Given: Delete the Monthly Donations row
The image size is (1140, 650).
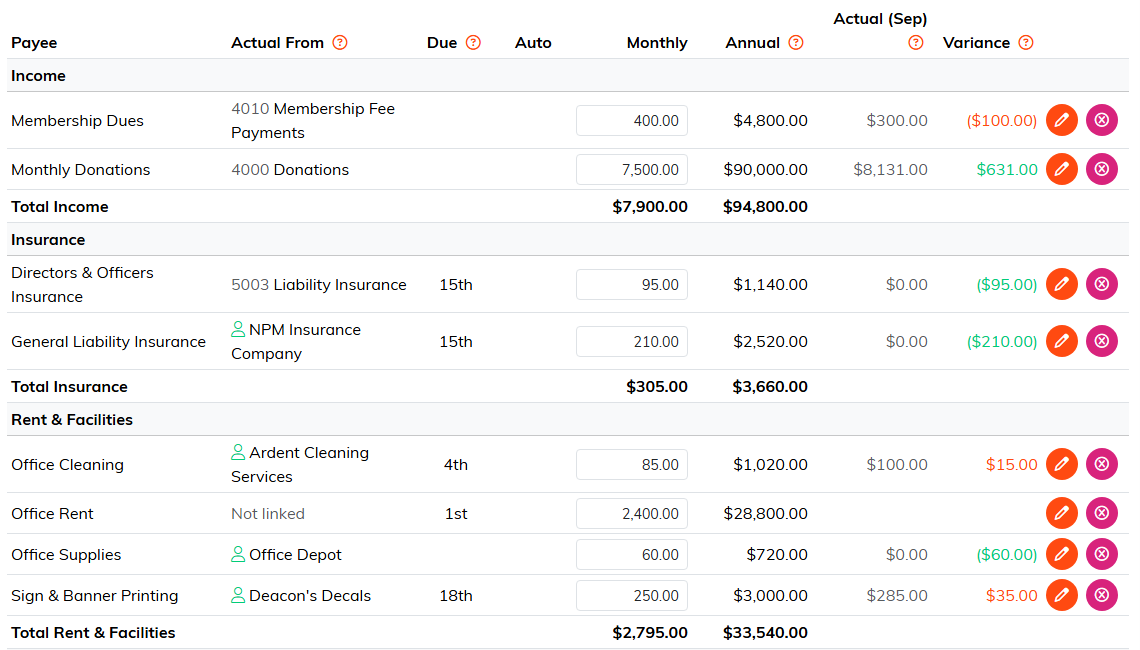Looking at the screenshot, I should tap(1101, 169).
